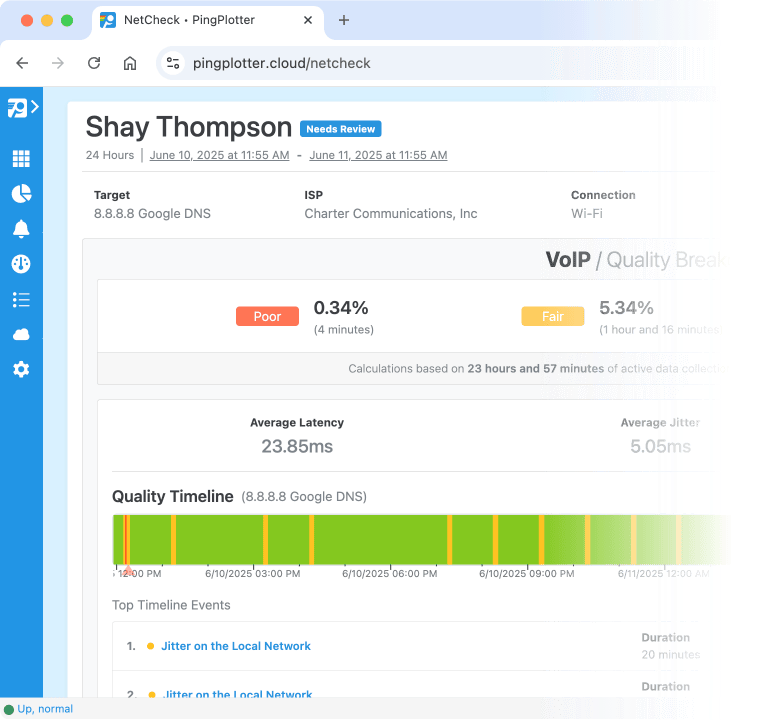Click the '5.05ms' average jitter value
The height and width of the screenshot is (720, 770).
pos(660,446)
